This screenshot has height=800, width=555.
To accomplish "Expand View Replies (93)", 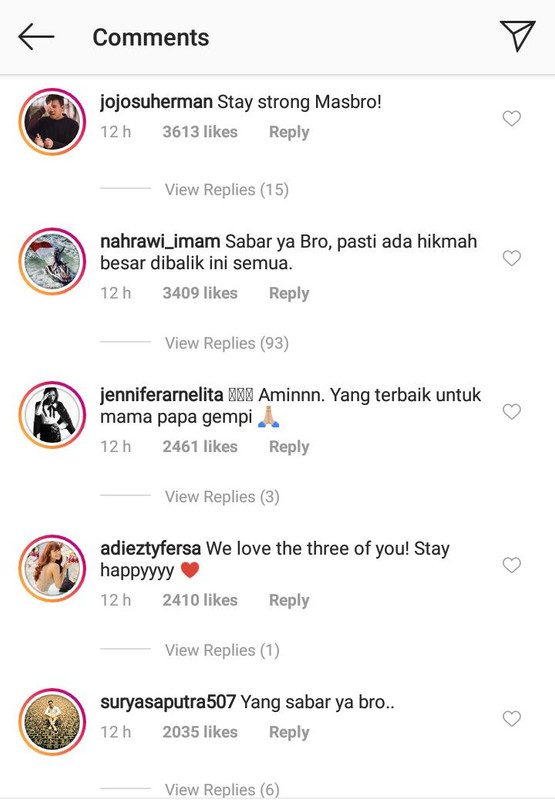I will click(x=226, y=343).
